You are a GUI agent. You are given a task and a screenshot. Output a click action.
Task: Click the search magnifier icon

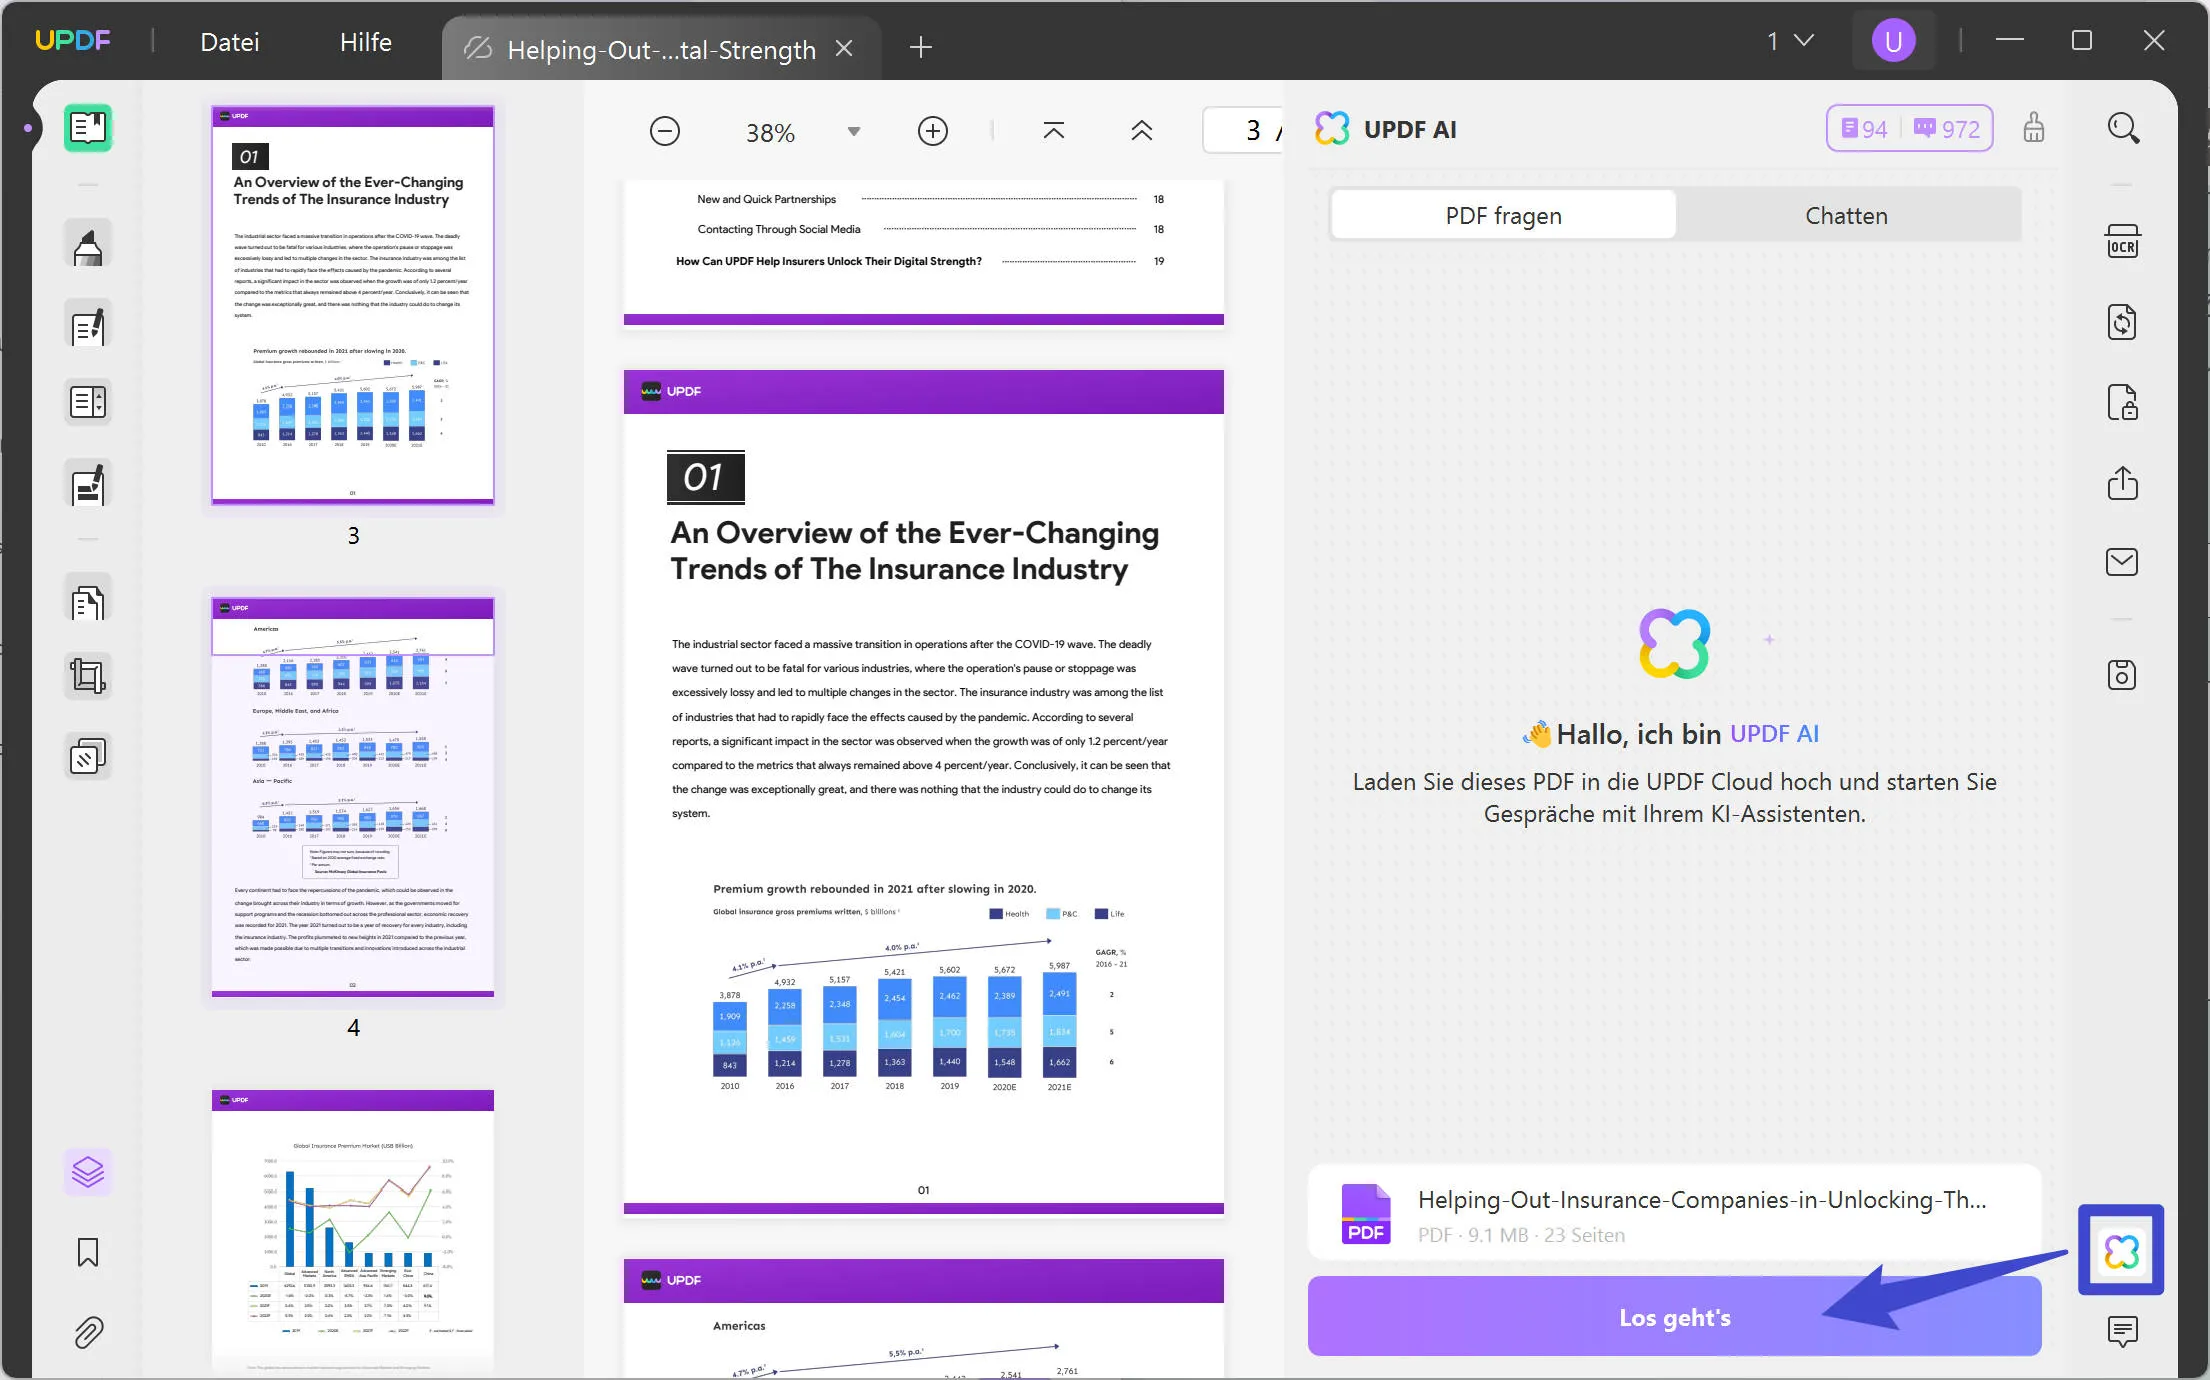2123,128
